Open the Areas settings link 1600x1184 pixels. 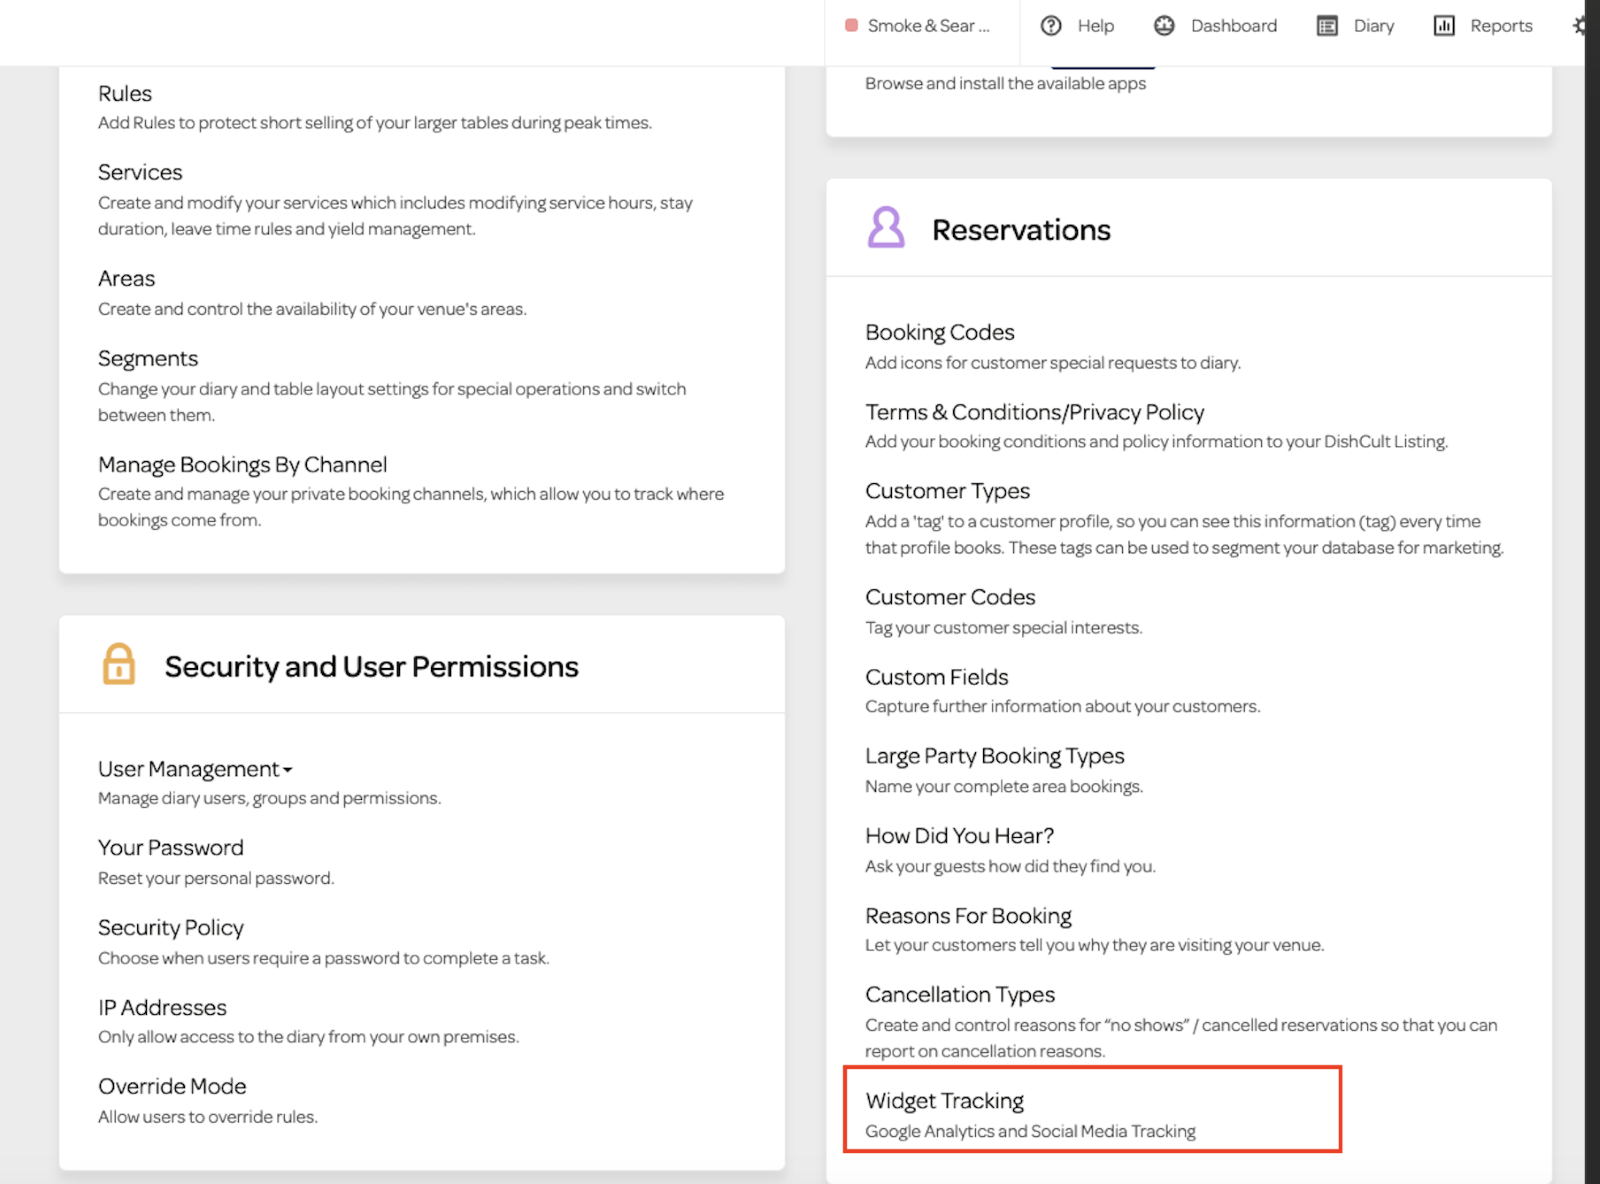tap(126, 279)
